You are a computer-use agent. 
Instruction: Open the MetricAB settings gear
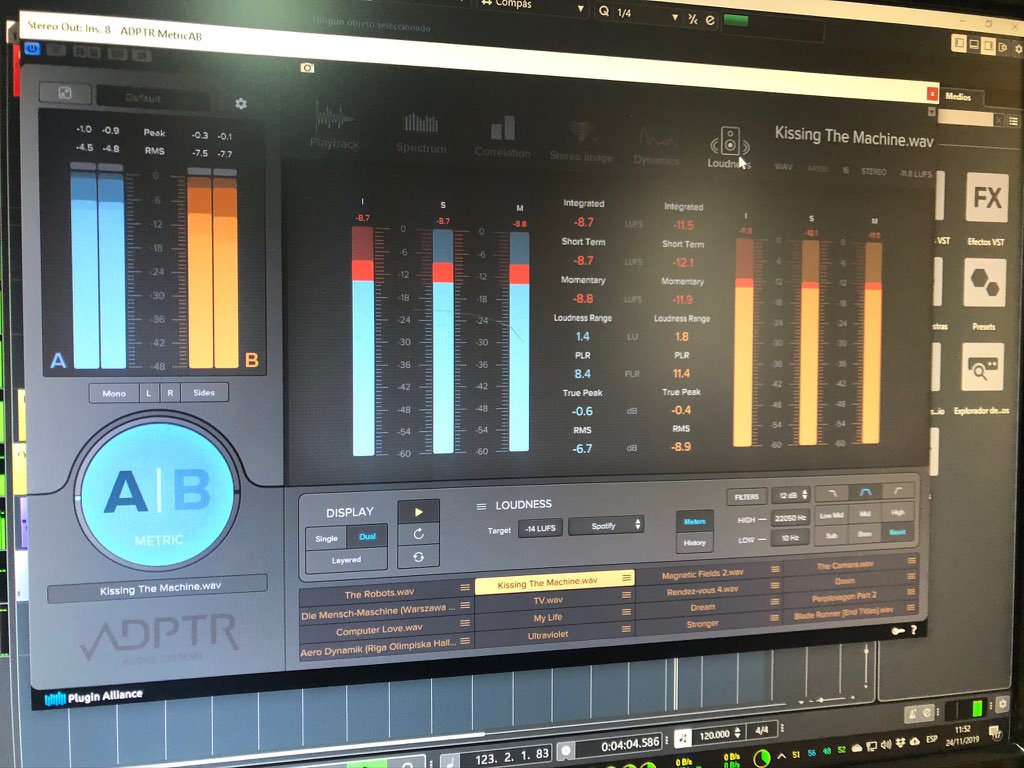click(240, 102)
